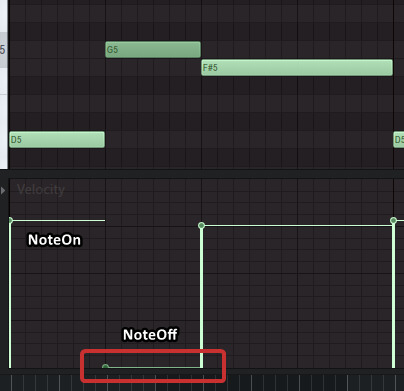Screen dimensions: 404x391
Task: Expand the Velocity lane selector arrow
Action: click(3, 190)
